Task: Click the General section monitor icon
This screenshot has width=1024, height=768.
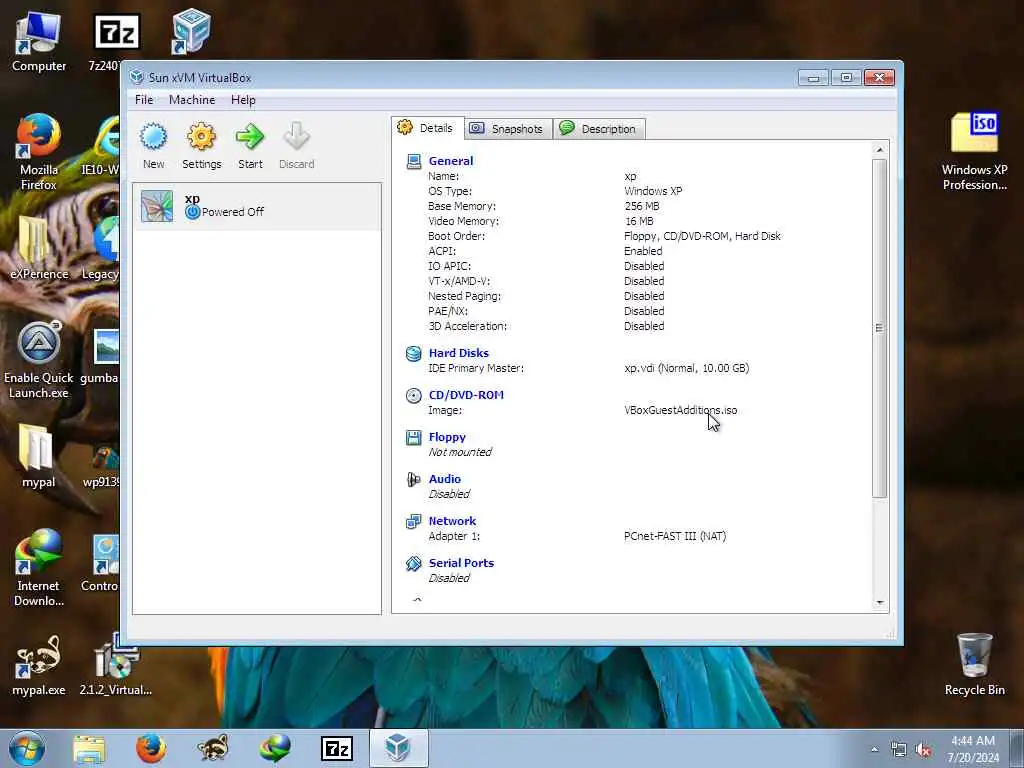Action: click(x=413, y=161)
